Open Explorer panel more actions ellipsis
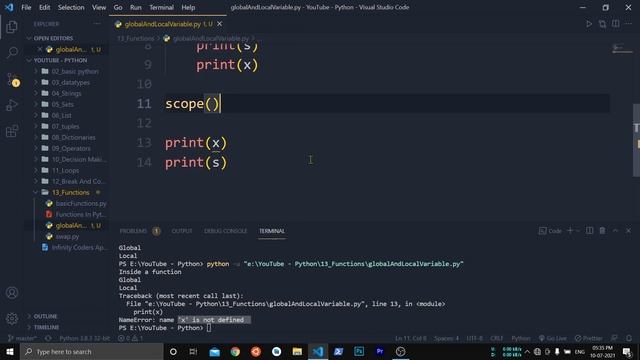 (97, 24)
